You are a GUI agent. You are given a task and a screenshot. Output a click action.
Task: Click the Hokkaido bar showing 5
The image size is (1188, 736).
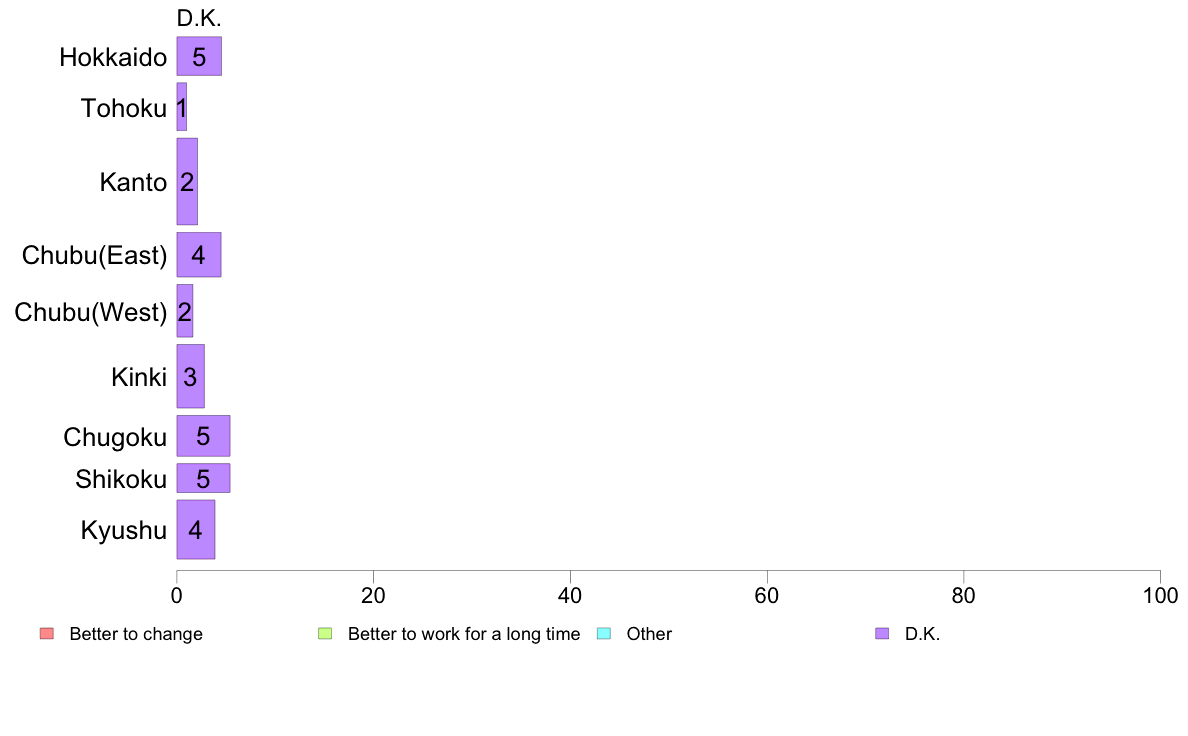pos(199,56)
